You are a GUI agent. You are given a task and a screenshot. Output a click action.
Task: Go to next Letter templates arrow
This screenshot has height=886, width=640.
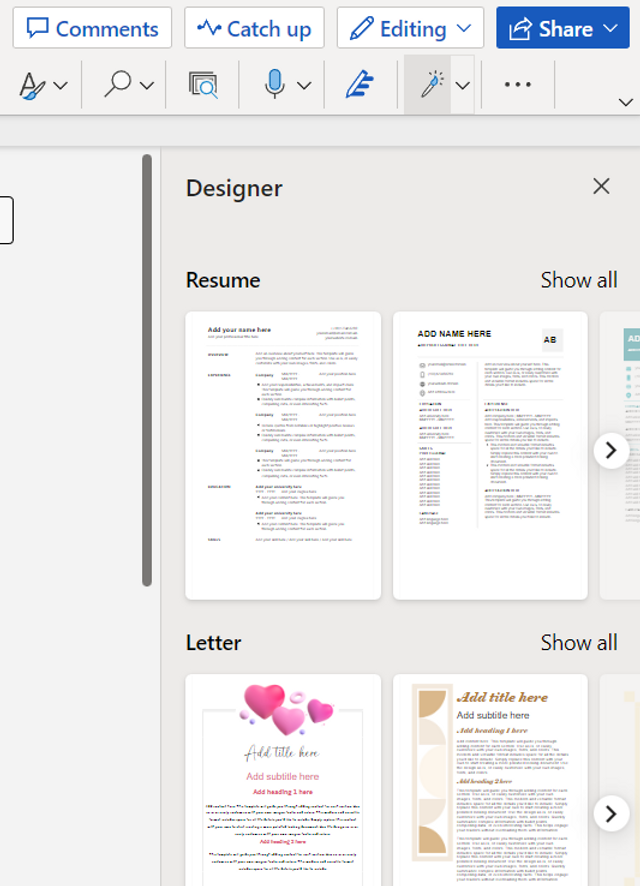point(611,814)
